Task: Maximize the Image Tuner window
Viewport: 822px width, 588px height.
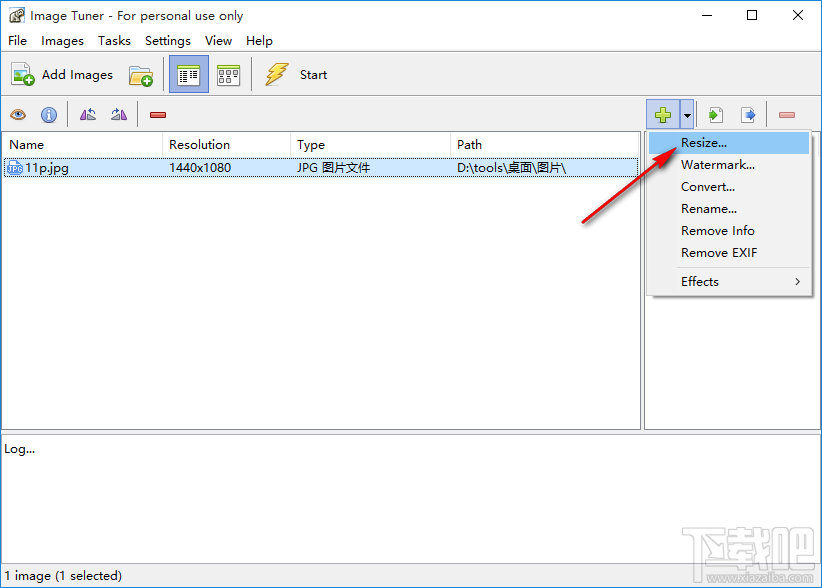Action: coord(752,15)
